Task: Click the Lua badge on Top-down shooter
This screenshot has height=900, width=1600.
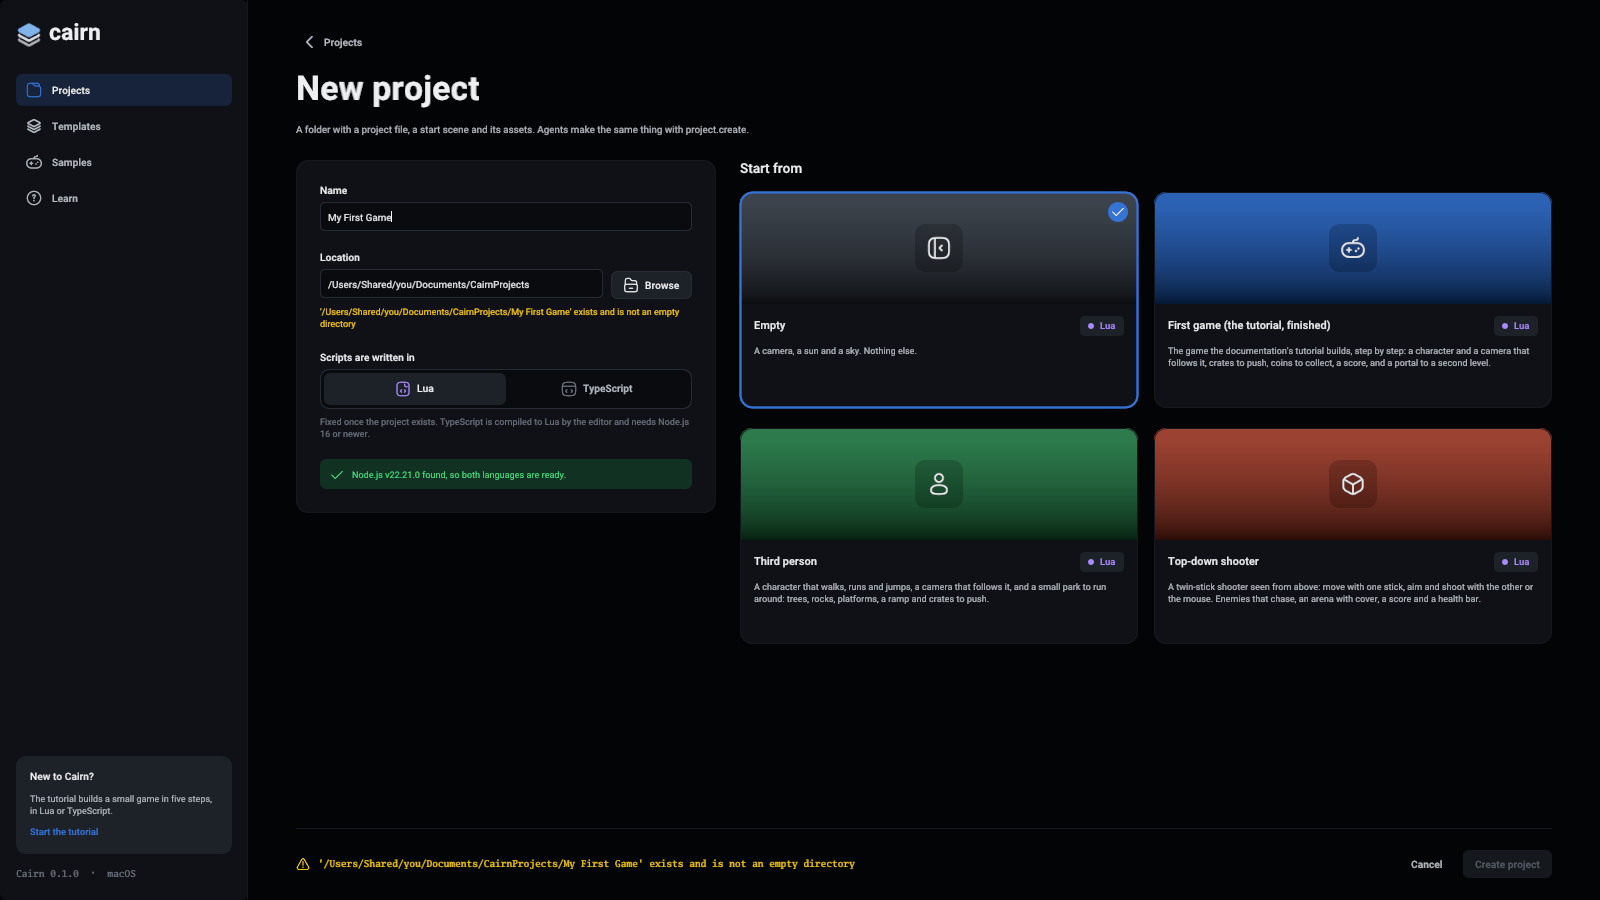Action: click(1516, 562)
